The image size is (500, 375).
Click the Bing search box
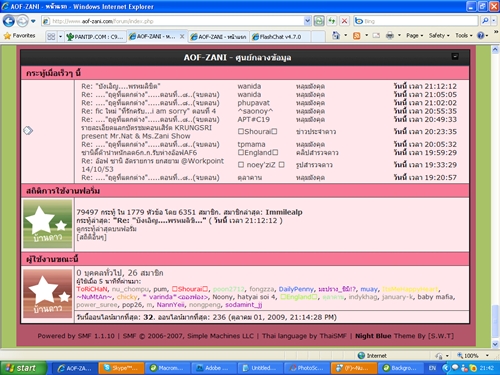point(417,21)
